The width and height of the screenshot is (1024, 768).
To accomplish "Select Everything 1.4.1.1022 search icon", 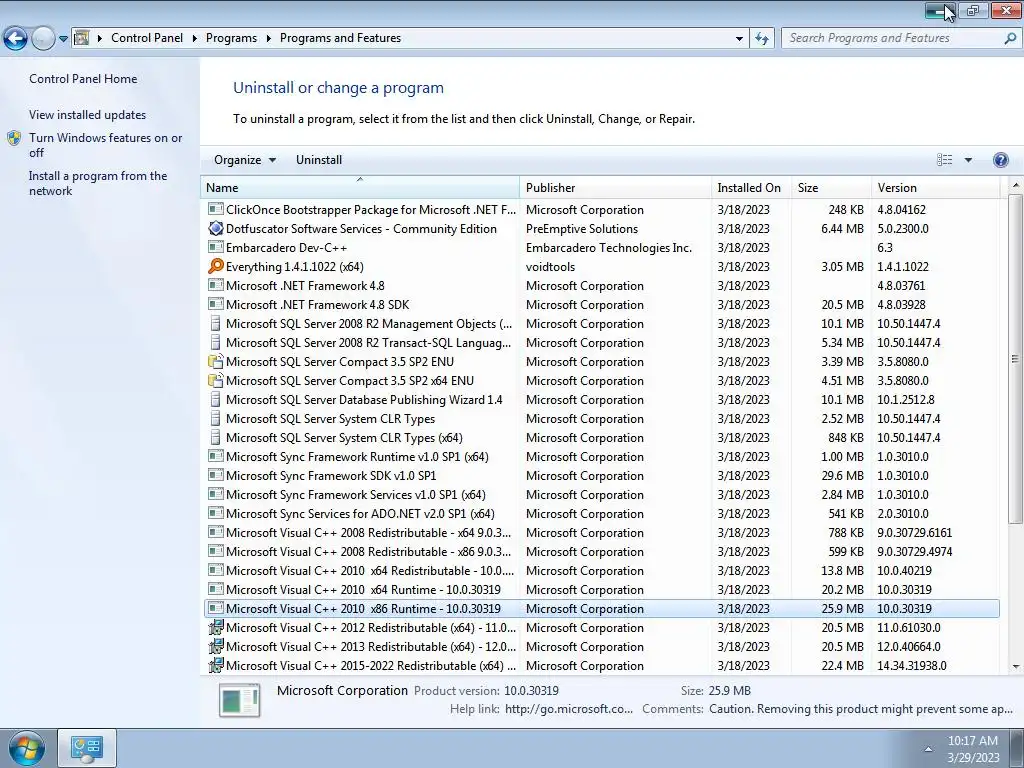I will pos(216,266).
